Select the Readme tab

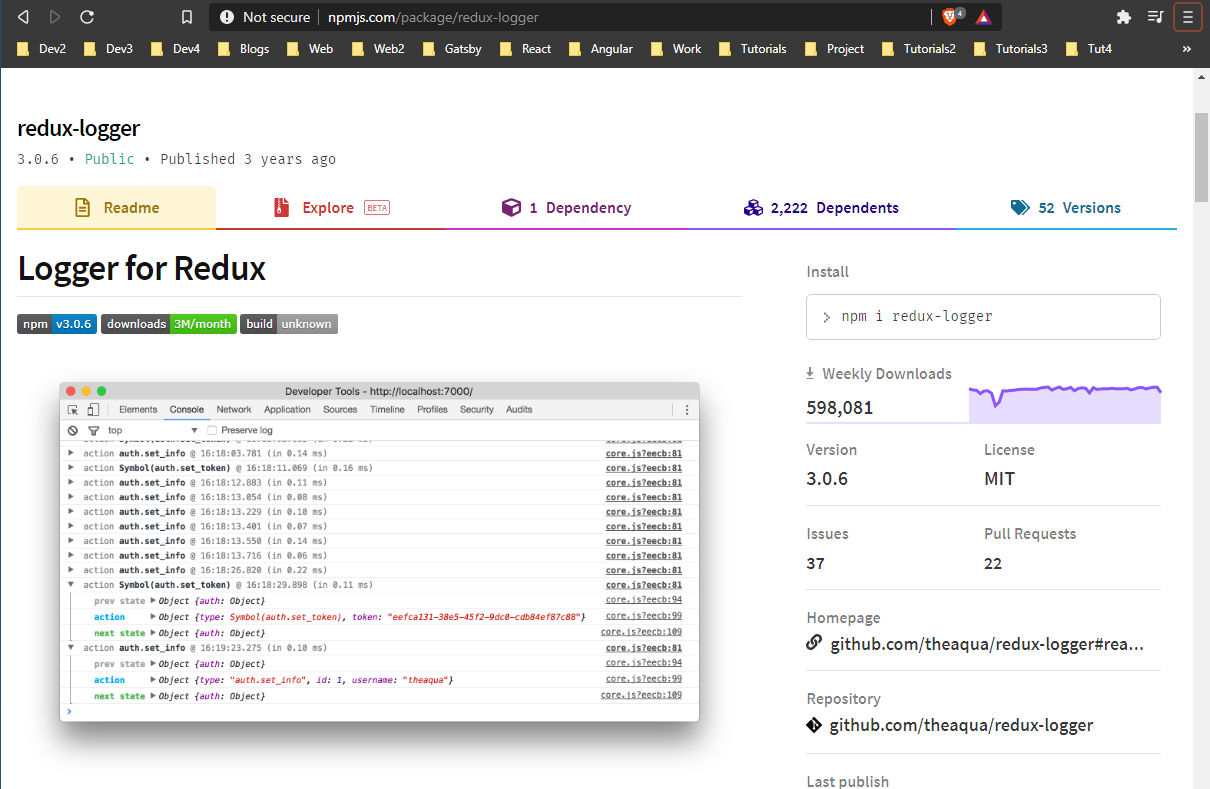[x=116, y=208]
